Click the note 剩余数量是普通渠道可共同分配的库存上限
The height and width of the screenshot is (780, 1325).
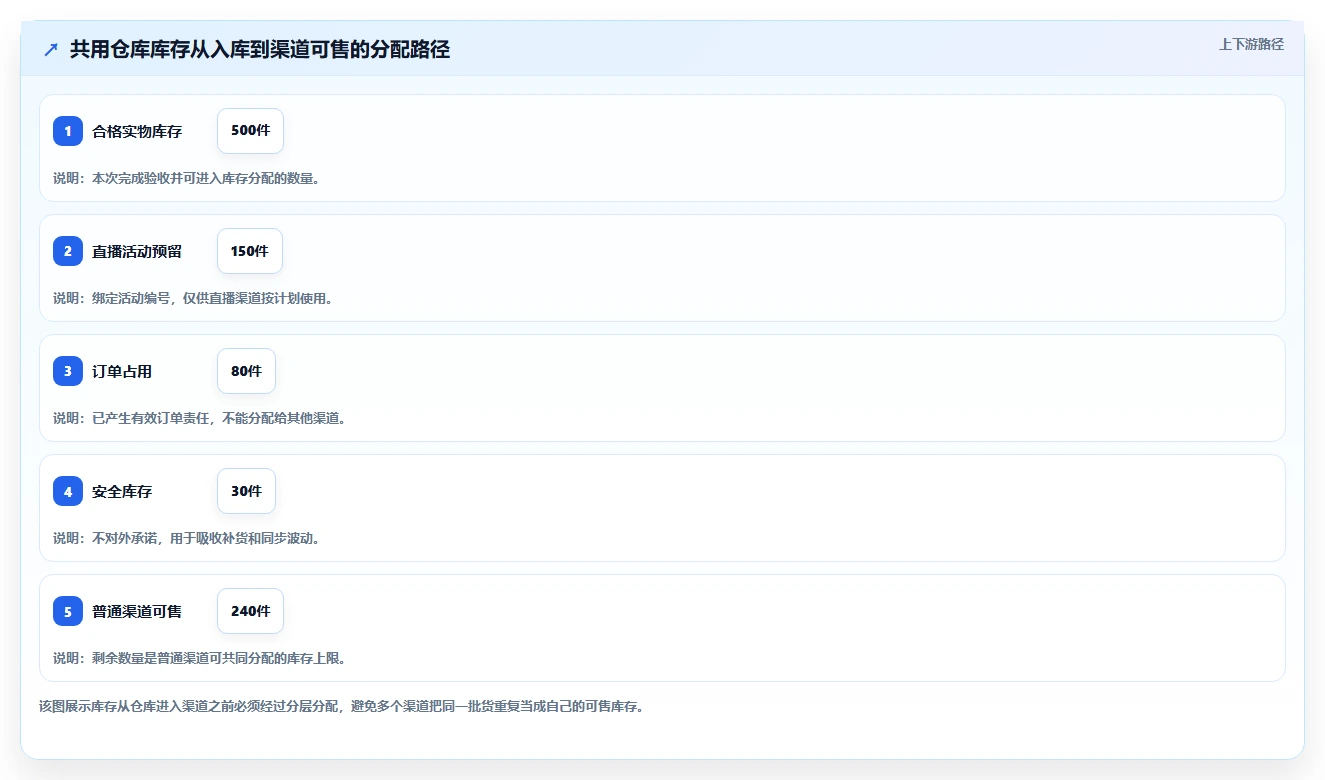[199, 658]
